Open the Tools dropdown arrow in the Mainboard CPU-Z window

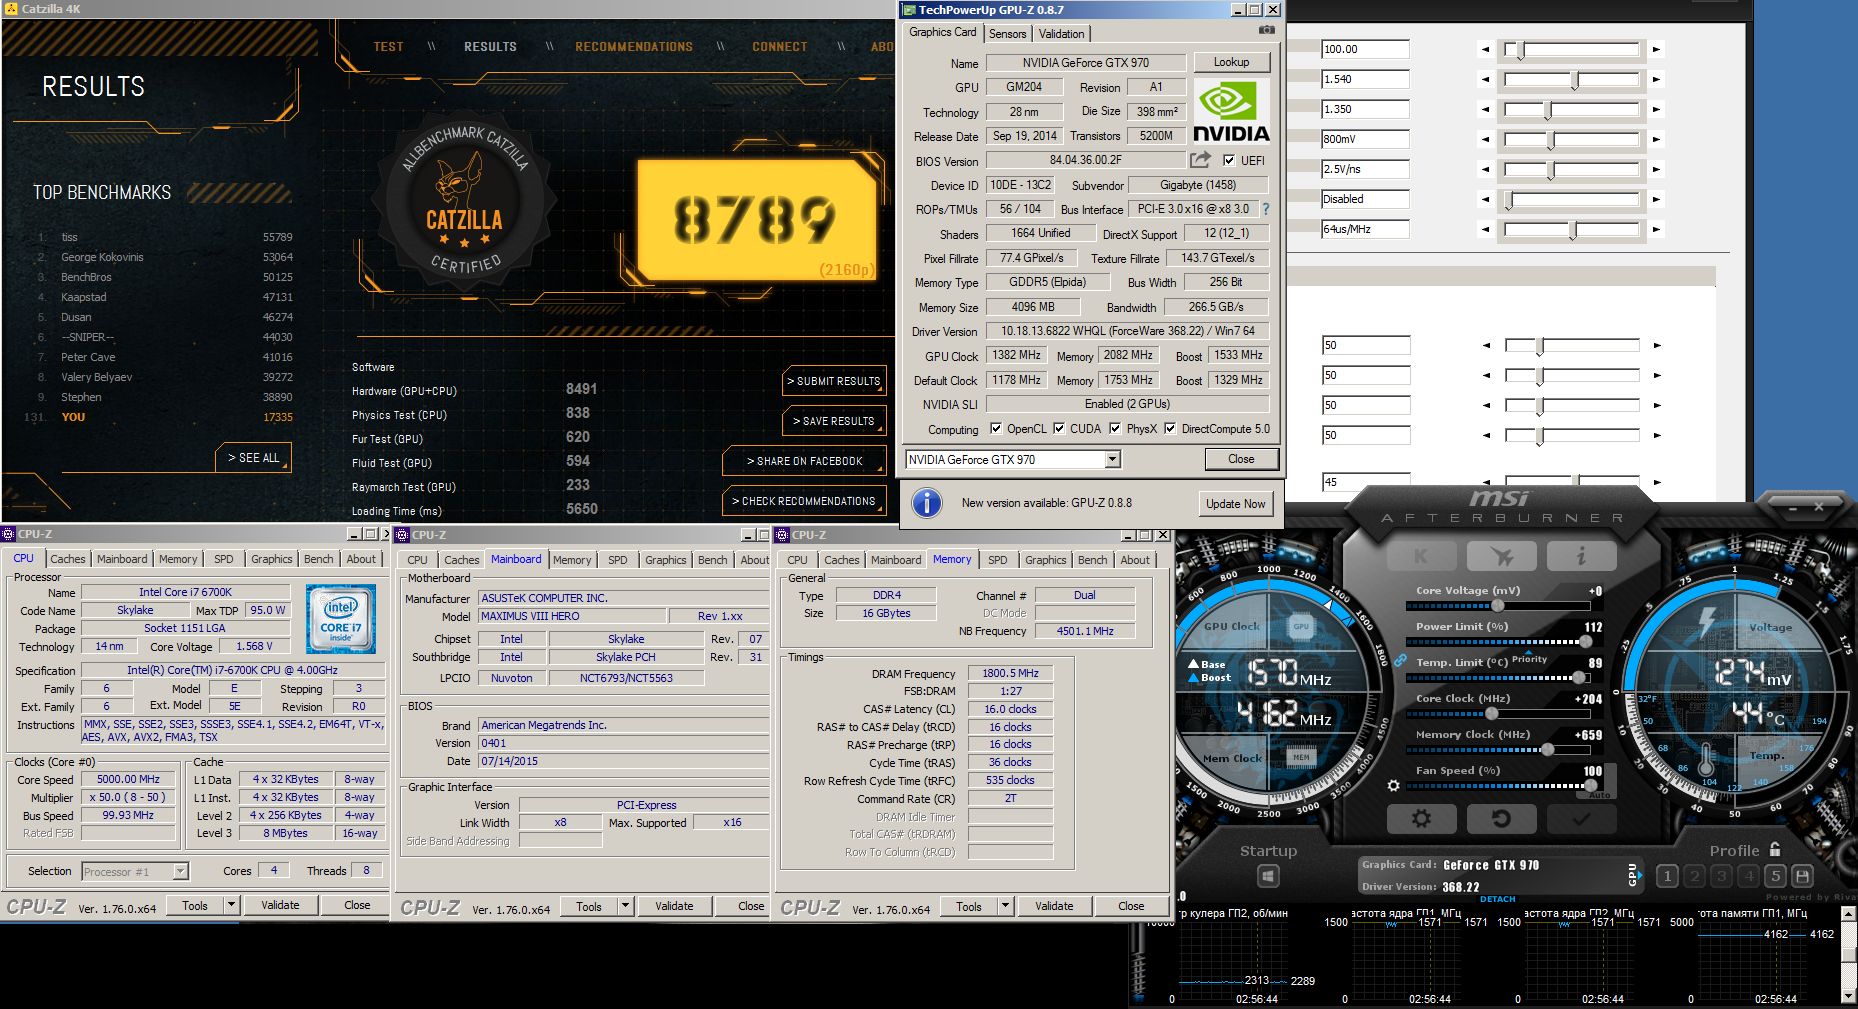[625, 906]
